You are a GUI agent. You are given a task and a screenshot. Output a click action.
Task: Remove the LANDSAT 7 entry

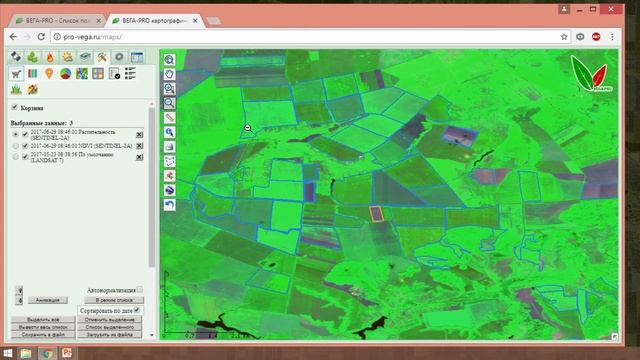(x=140, y=157)
